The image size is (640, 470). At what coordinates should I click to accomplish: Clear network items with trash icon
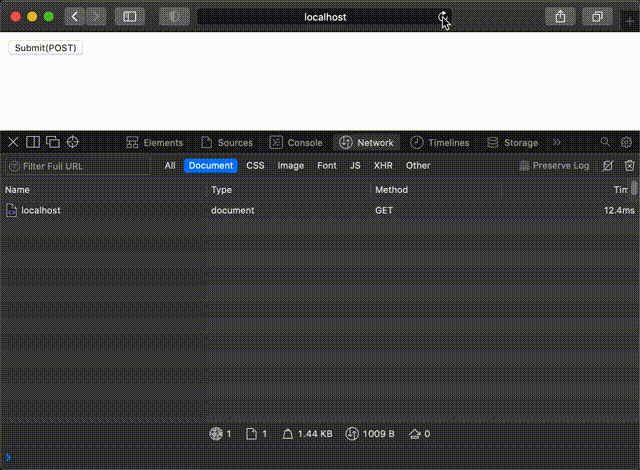tap(629, 166)
